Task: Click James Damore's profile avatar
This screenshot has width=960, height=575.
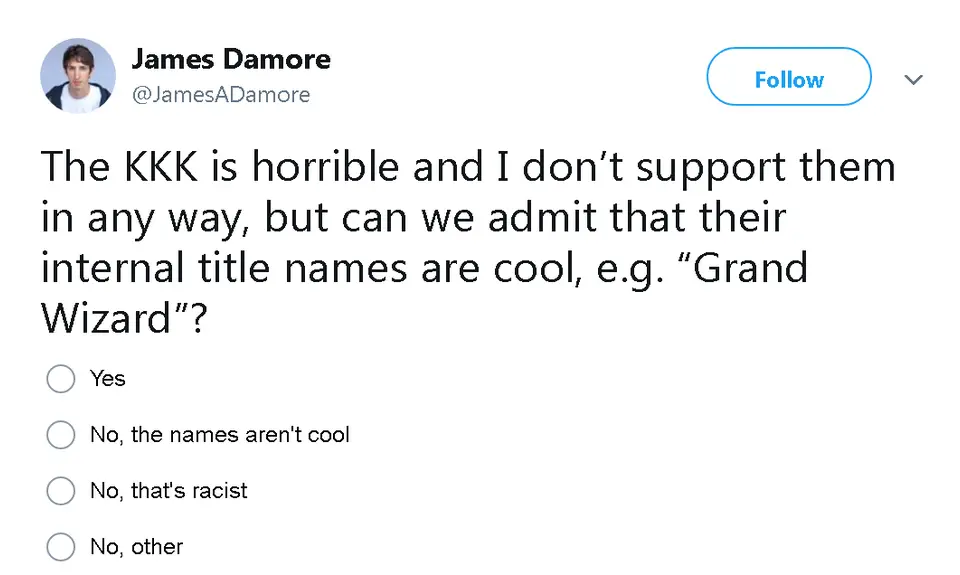Action: tap(78, 76)
